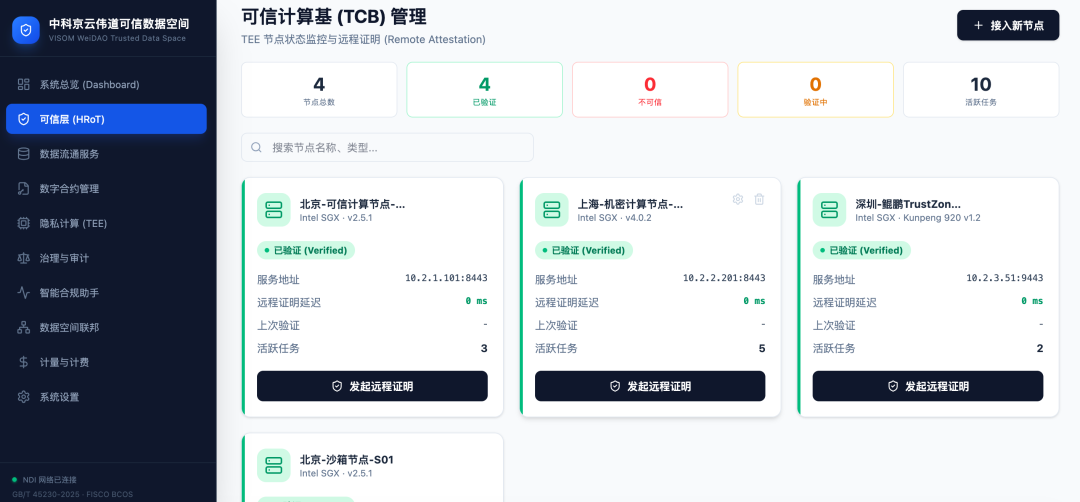This screenshot has height=502, width=1080.
Task: Click the dollar icon beside 计量与计费
Action: coord(23,362)
